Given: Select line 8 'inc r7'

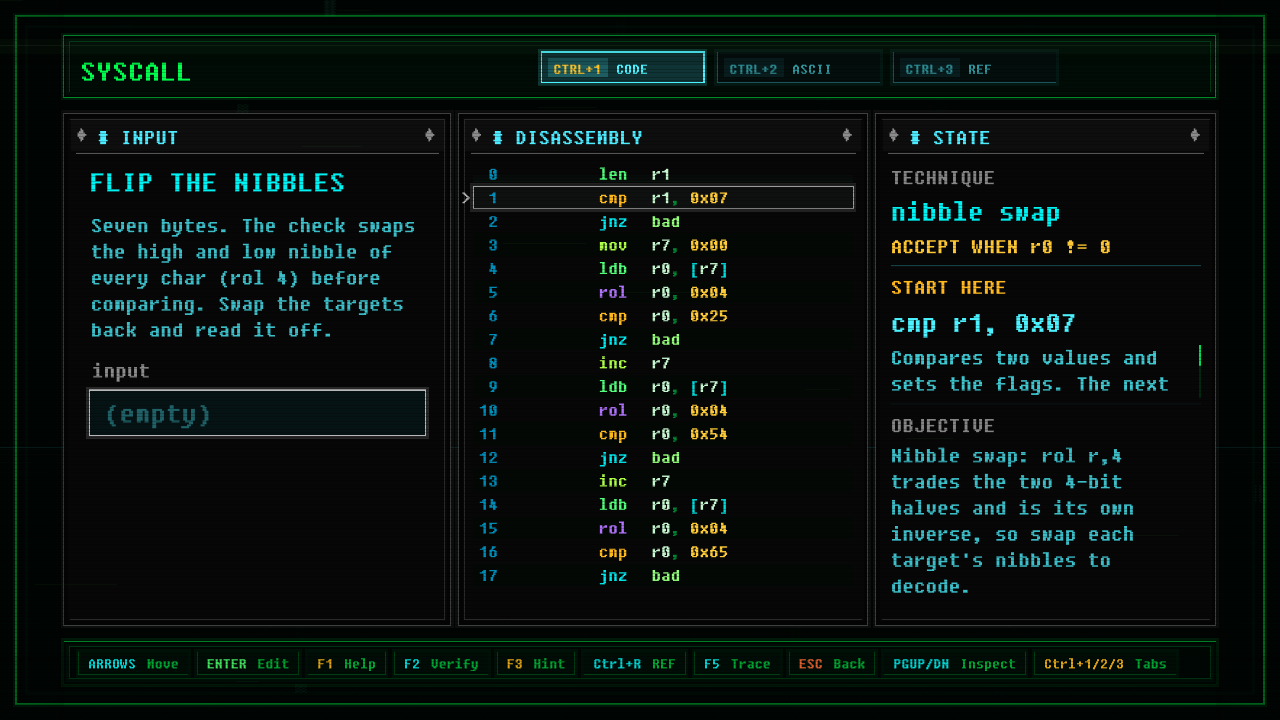Looking at the screenshot, I should pyautogui.click(x=663, y=363).
